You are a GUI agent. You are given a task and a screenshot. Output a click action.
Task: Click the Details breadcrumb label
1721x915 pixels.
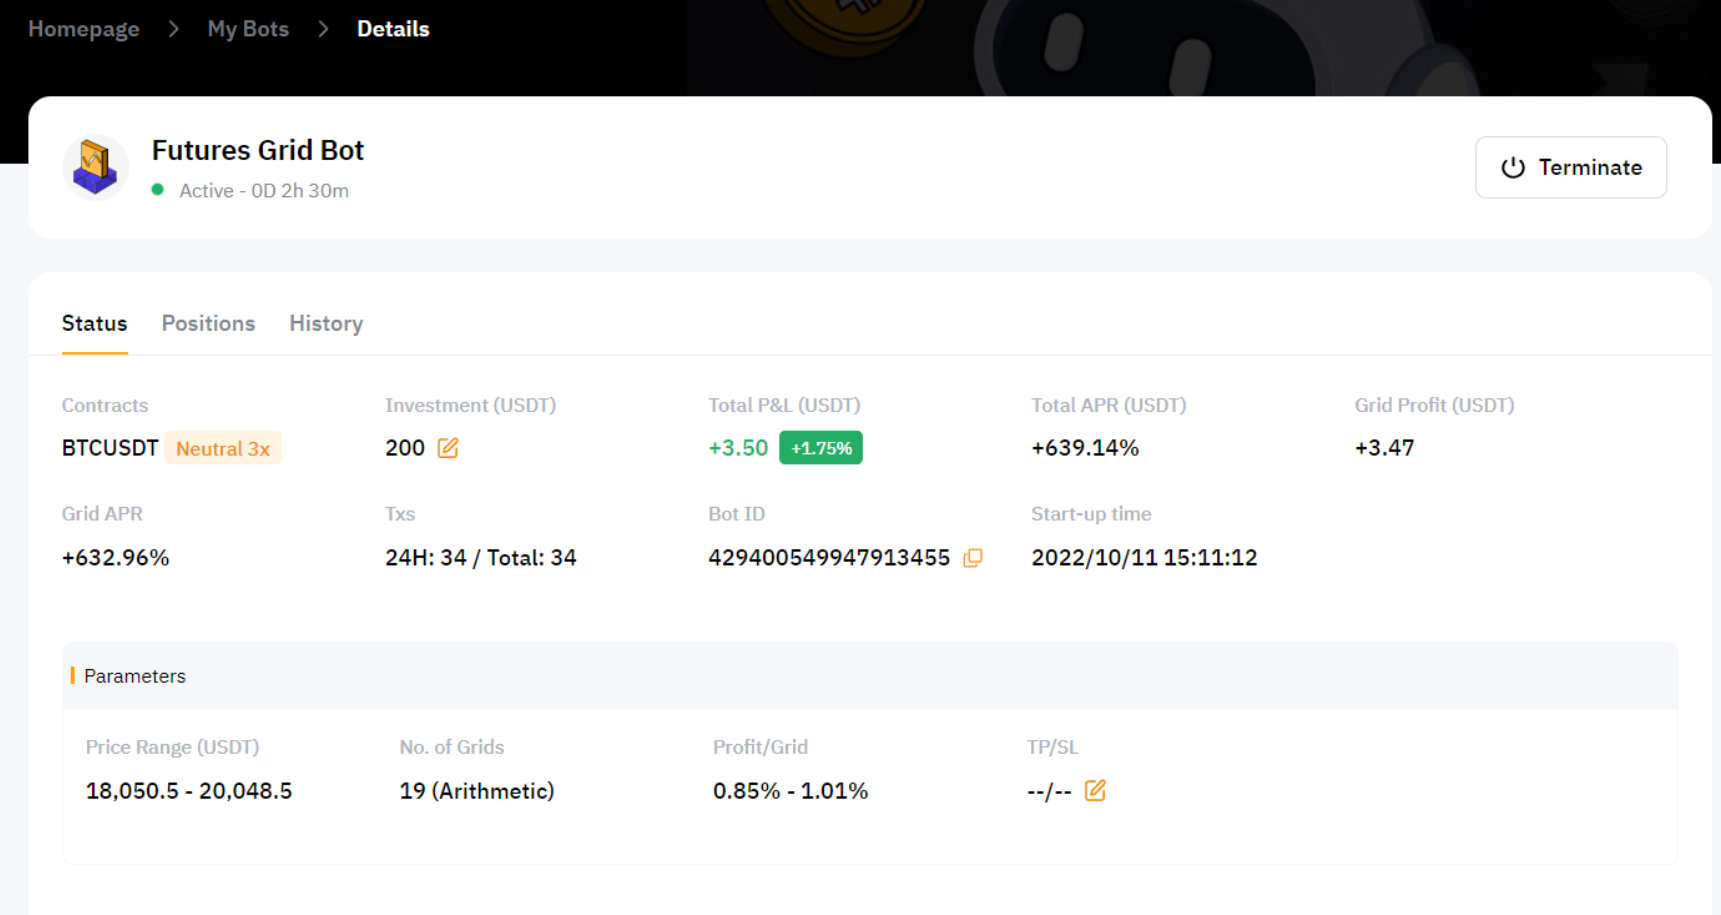pyautogui.click(x=393, y=29)
